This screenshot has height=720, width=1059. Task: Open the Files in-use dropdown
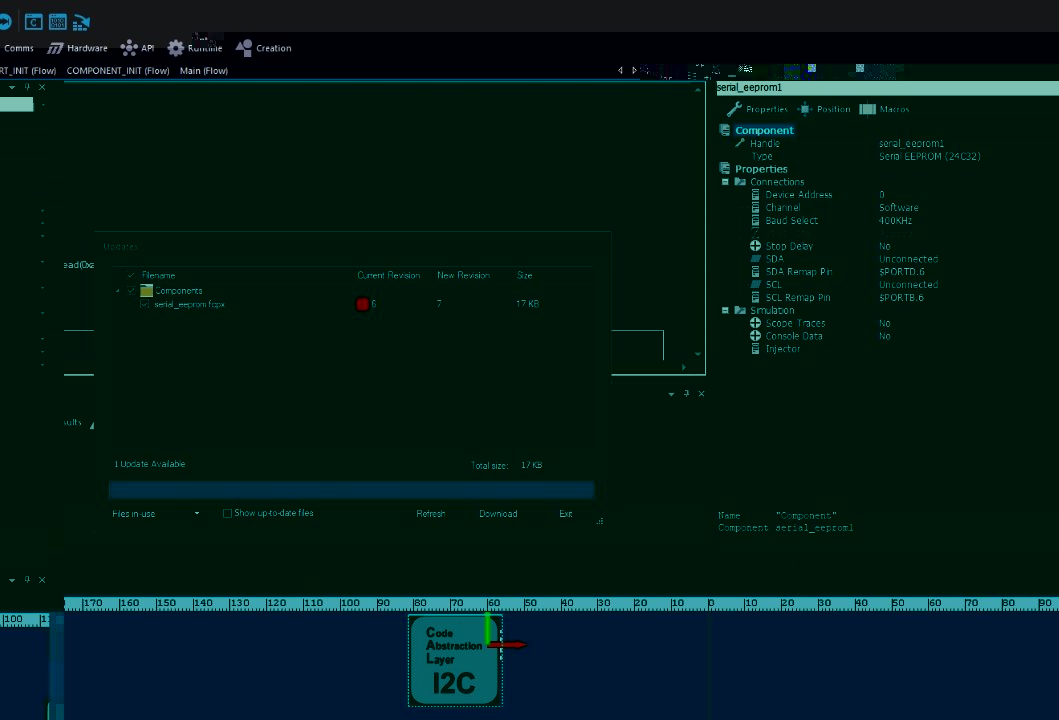156,513
